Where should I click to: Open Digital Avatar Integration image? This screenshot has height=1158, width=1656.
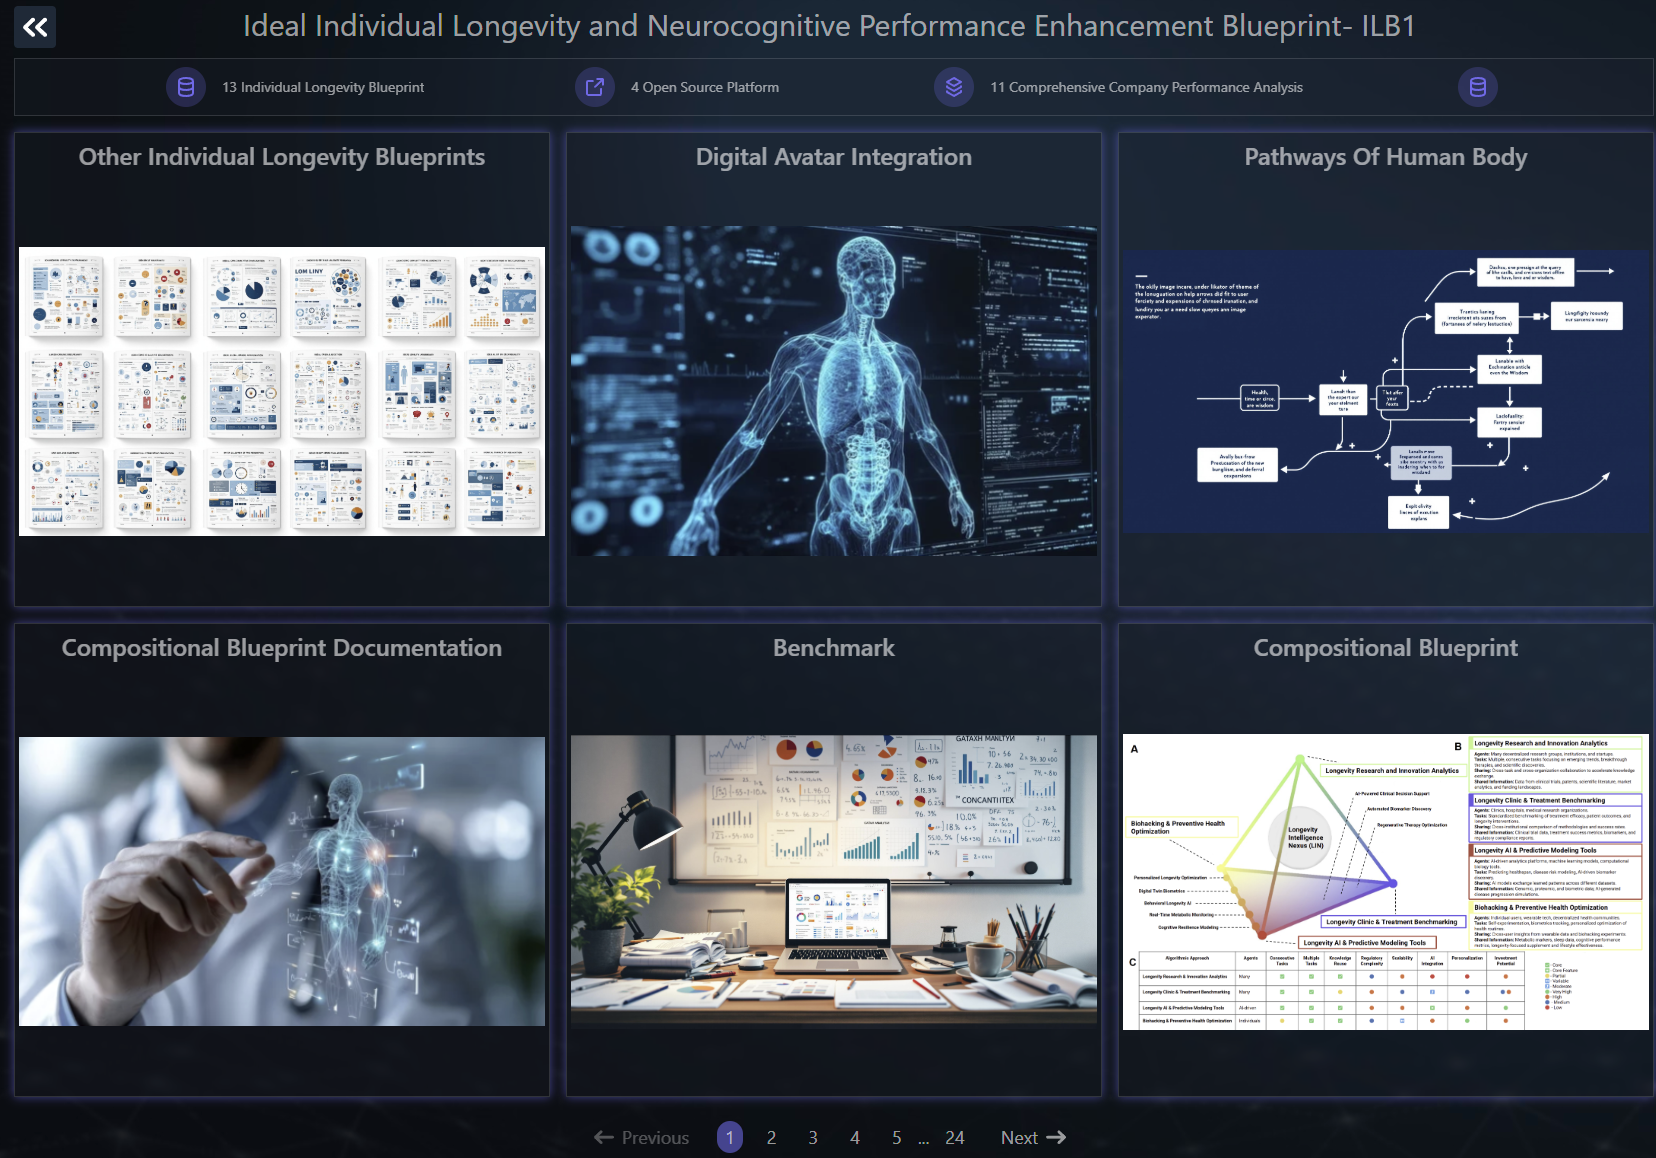pos(833,391)
